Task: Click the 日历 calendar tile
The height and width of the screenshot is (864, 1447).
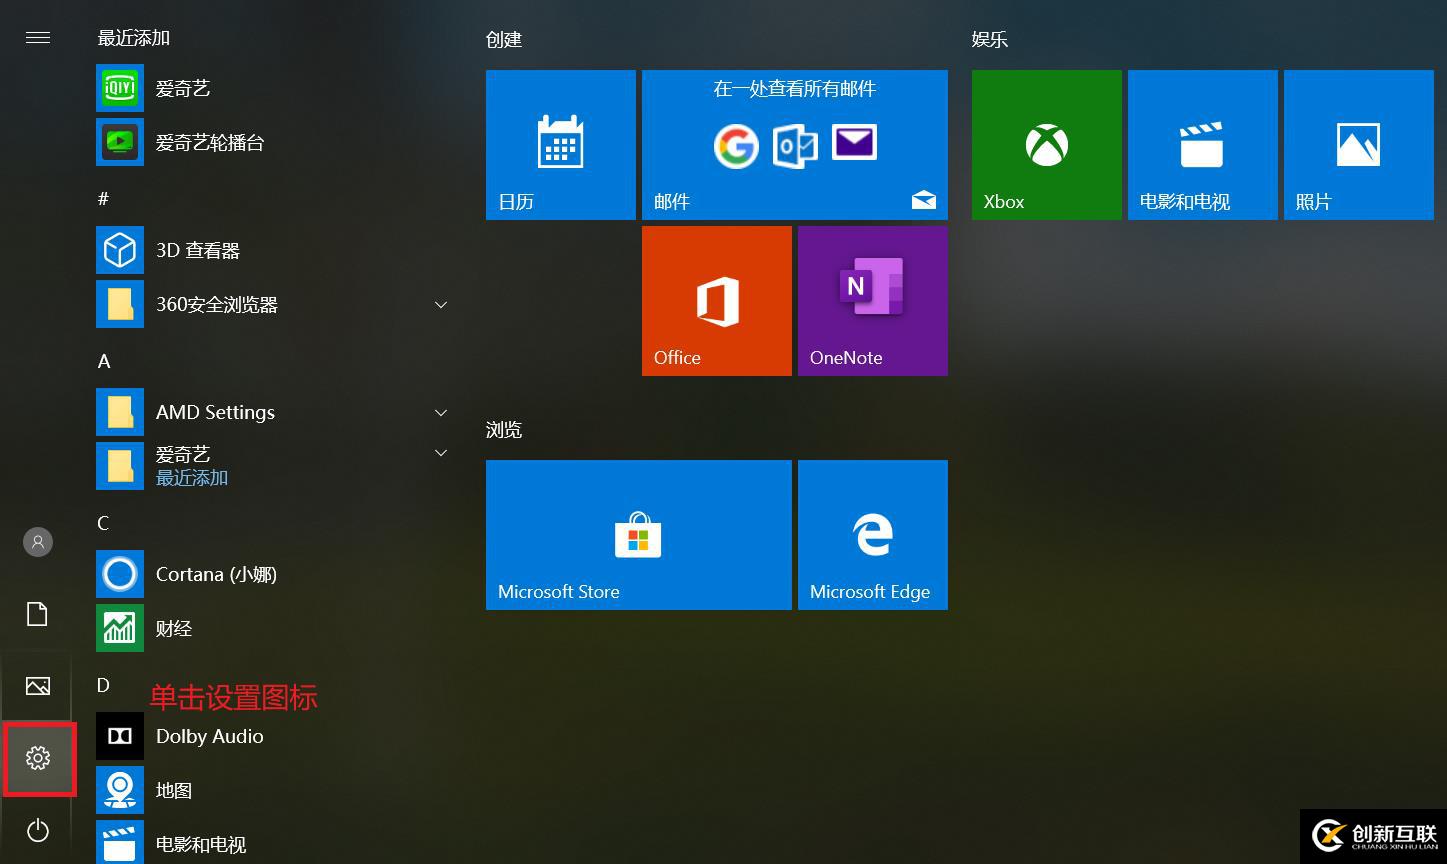Action: (x=560, y=145)
